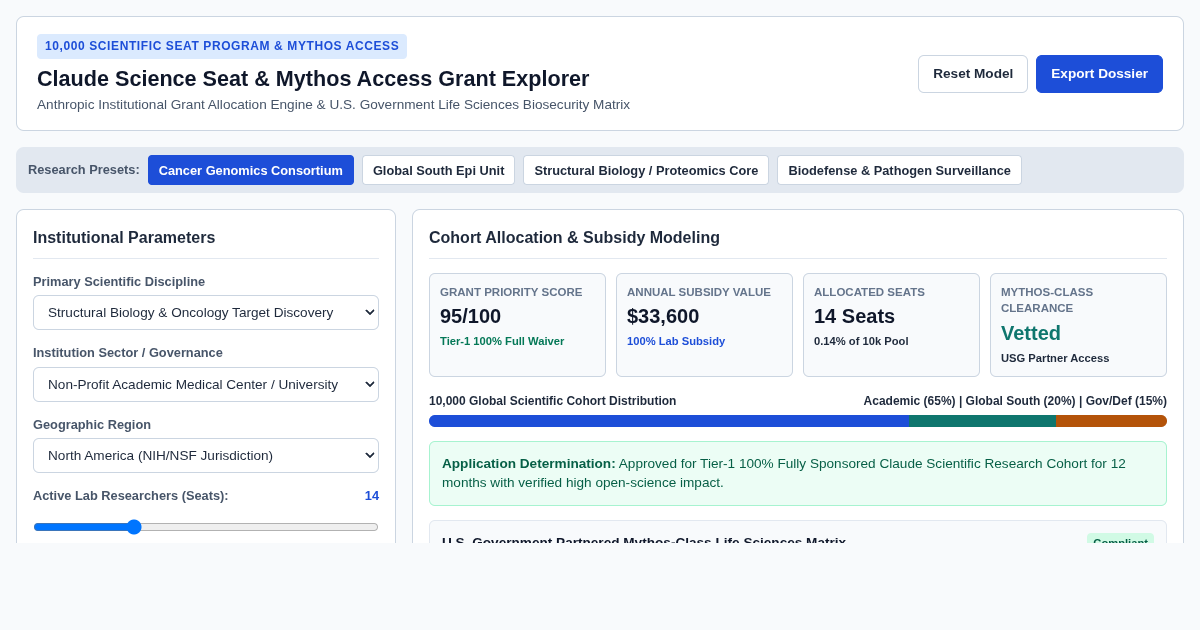Click the Allocated Seats card
This screenshot has height=630, width=1200.
pos(891,325)
